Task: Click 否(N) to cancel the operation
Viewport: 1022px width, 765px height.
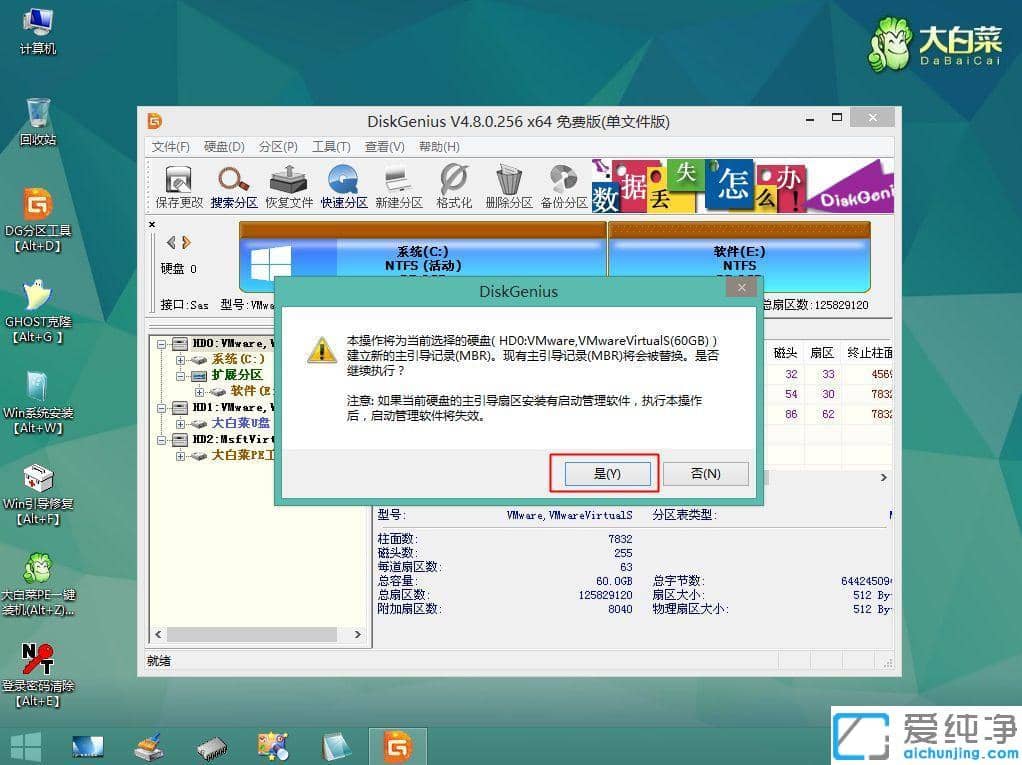Action: click(706, 473)
